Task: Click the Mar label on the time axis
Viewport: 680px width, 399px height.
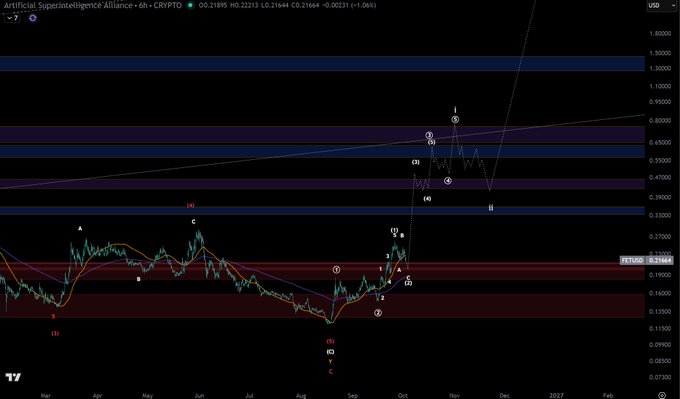Action: pyautogui.click(x=45, y=395)
